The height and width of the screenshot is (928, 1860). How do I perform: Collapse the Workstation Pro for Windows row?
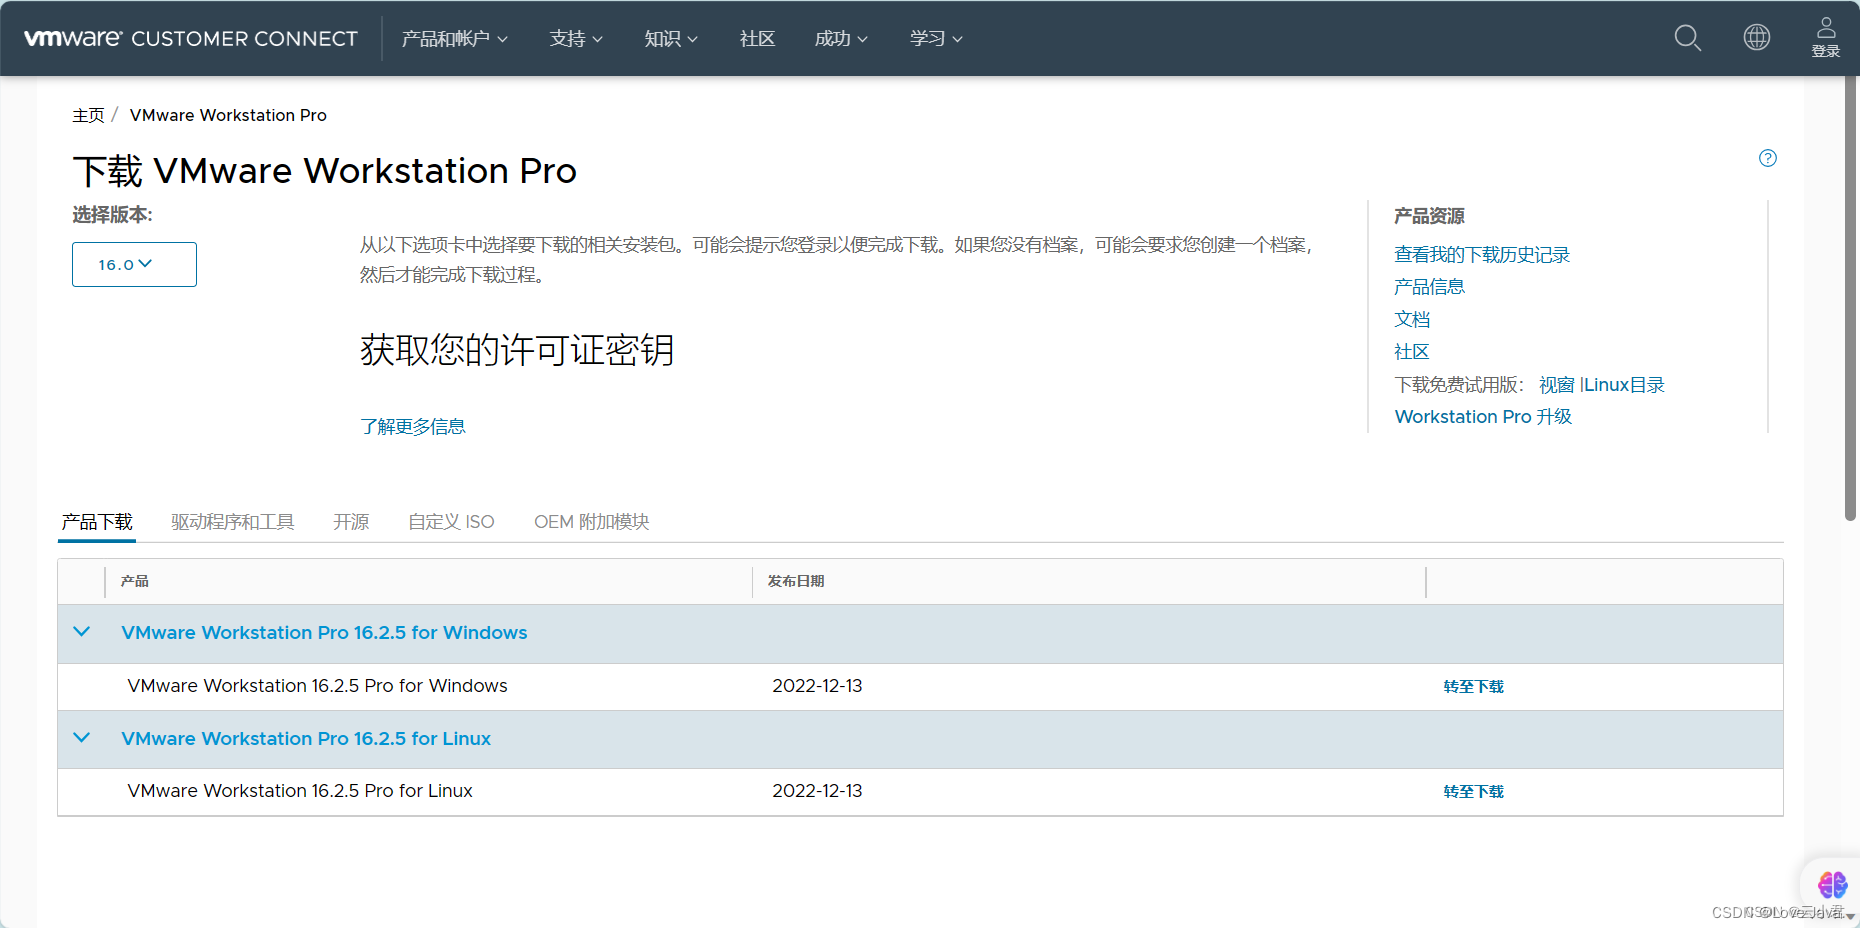(82, 632)
